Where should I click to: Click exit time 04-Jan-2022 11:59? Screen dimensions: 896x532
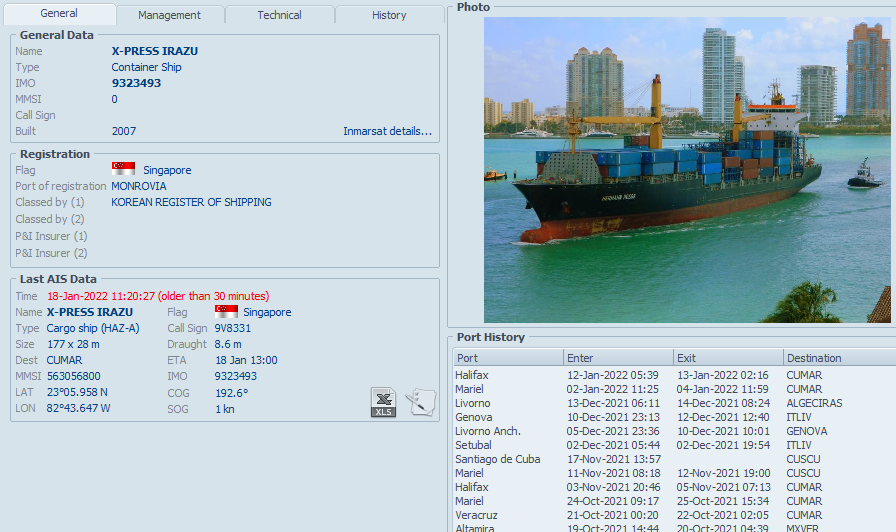click(723, 389)
